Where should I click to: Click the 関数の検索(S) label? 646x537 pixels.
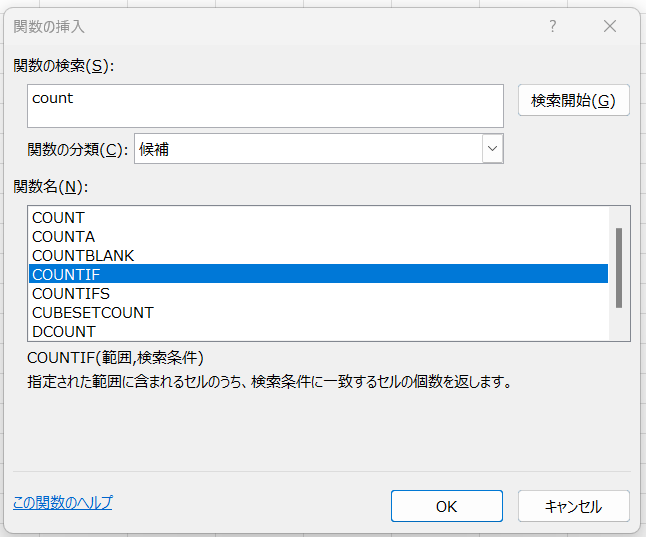point(64,65)
